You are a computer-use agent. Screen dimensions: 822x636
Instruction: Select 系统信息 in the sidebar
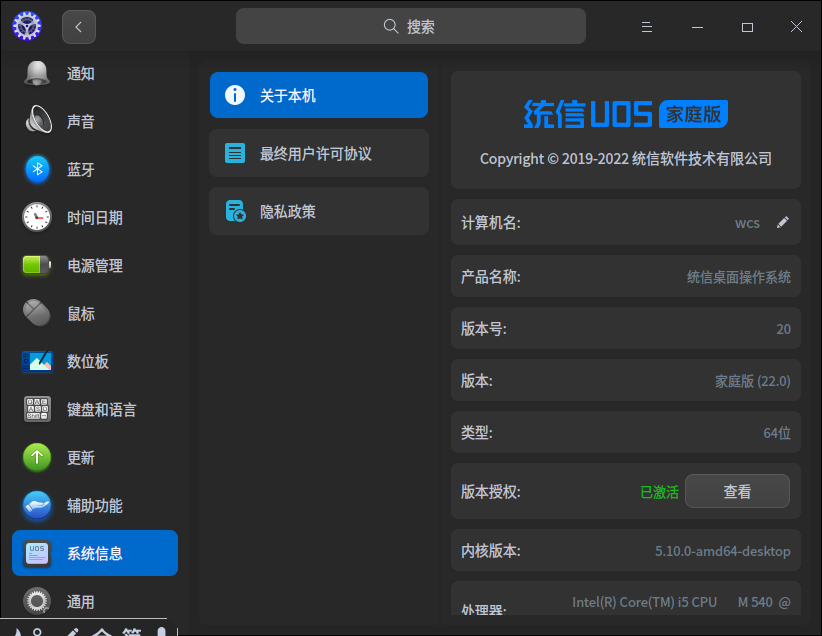coord(95,553)
